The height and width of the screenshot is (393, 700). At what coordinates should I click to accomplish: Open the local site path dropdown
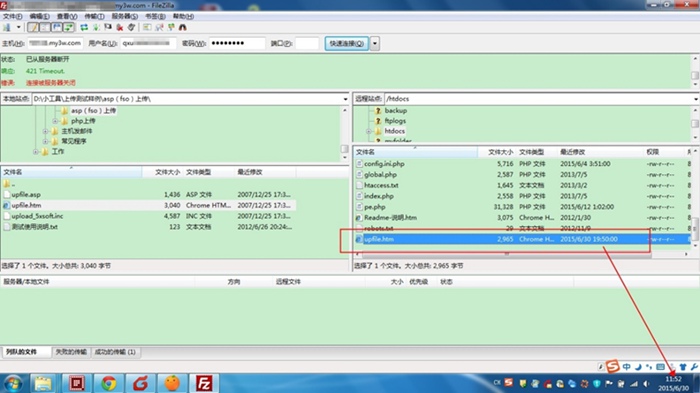click(345, 99)
